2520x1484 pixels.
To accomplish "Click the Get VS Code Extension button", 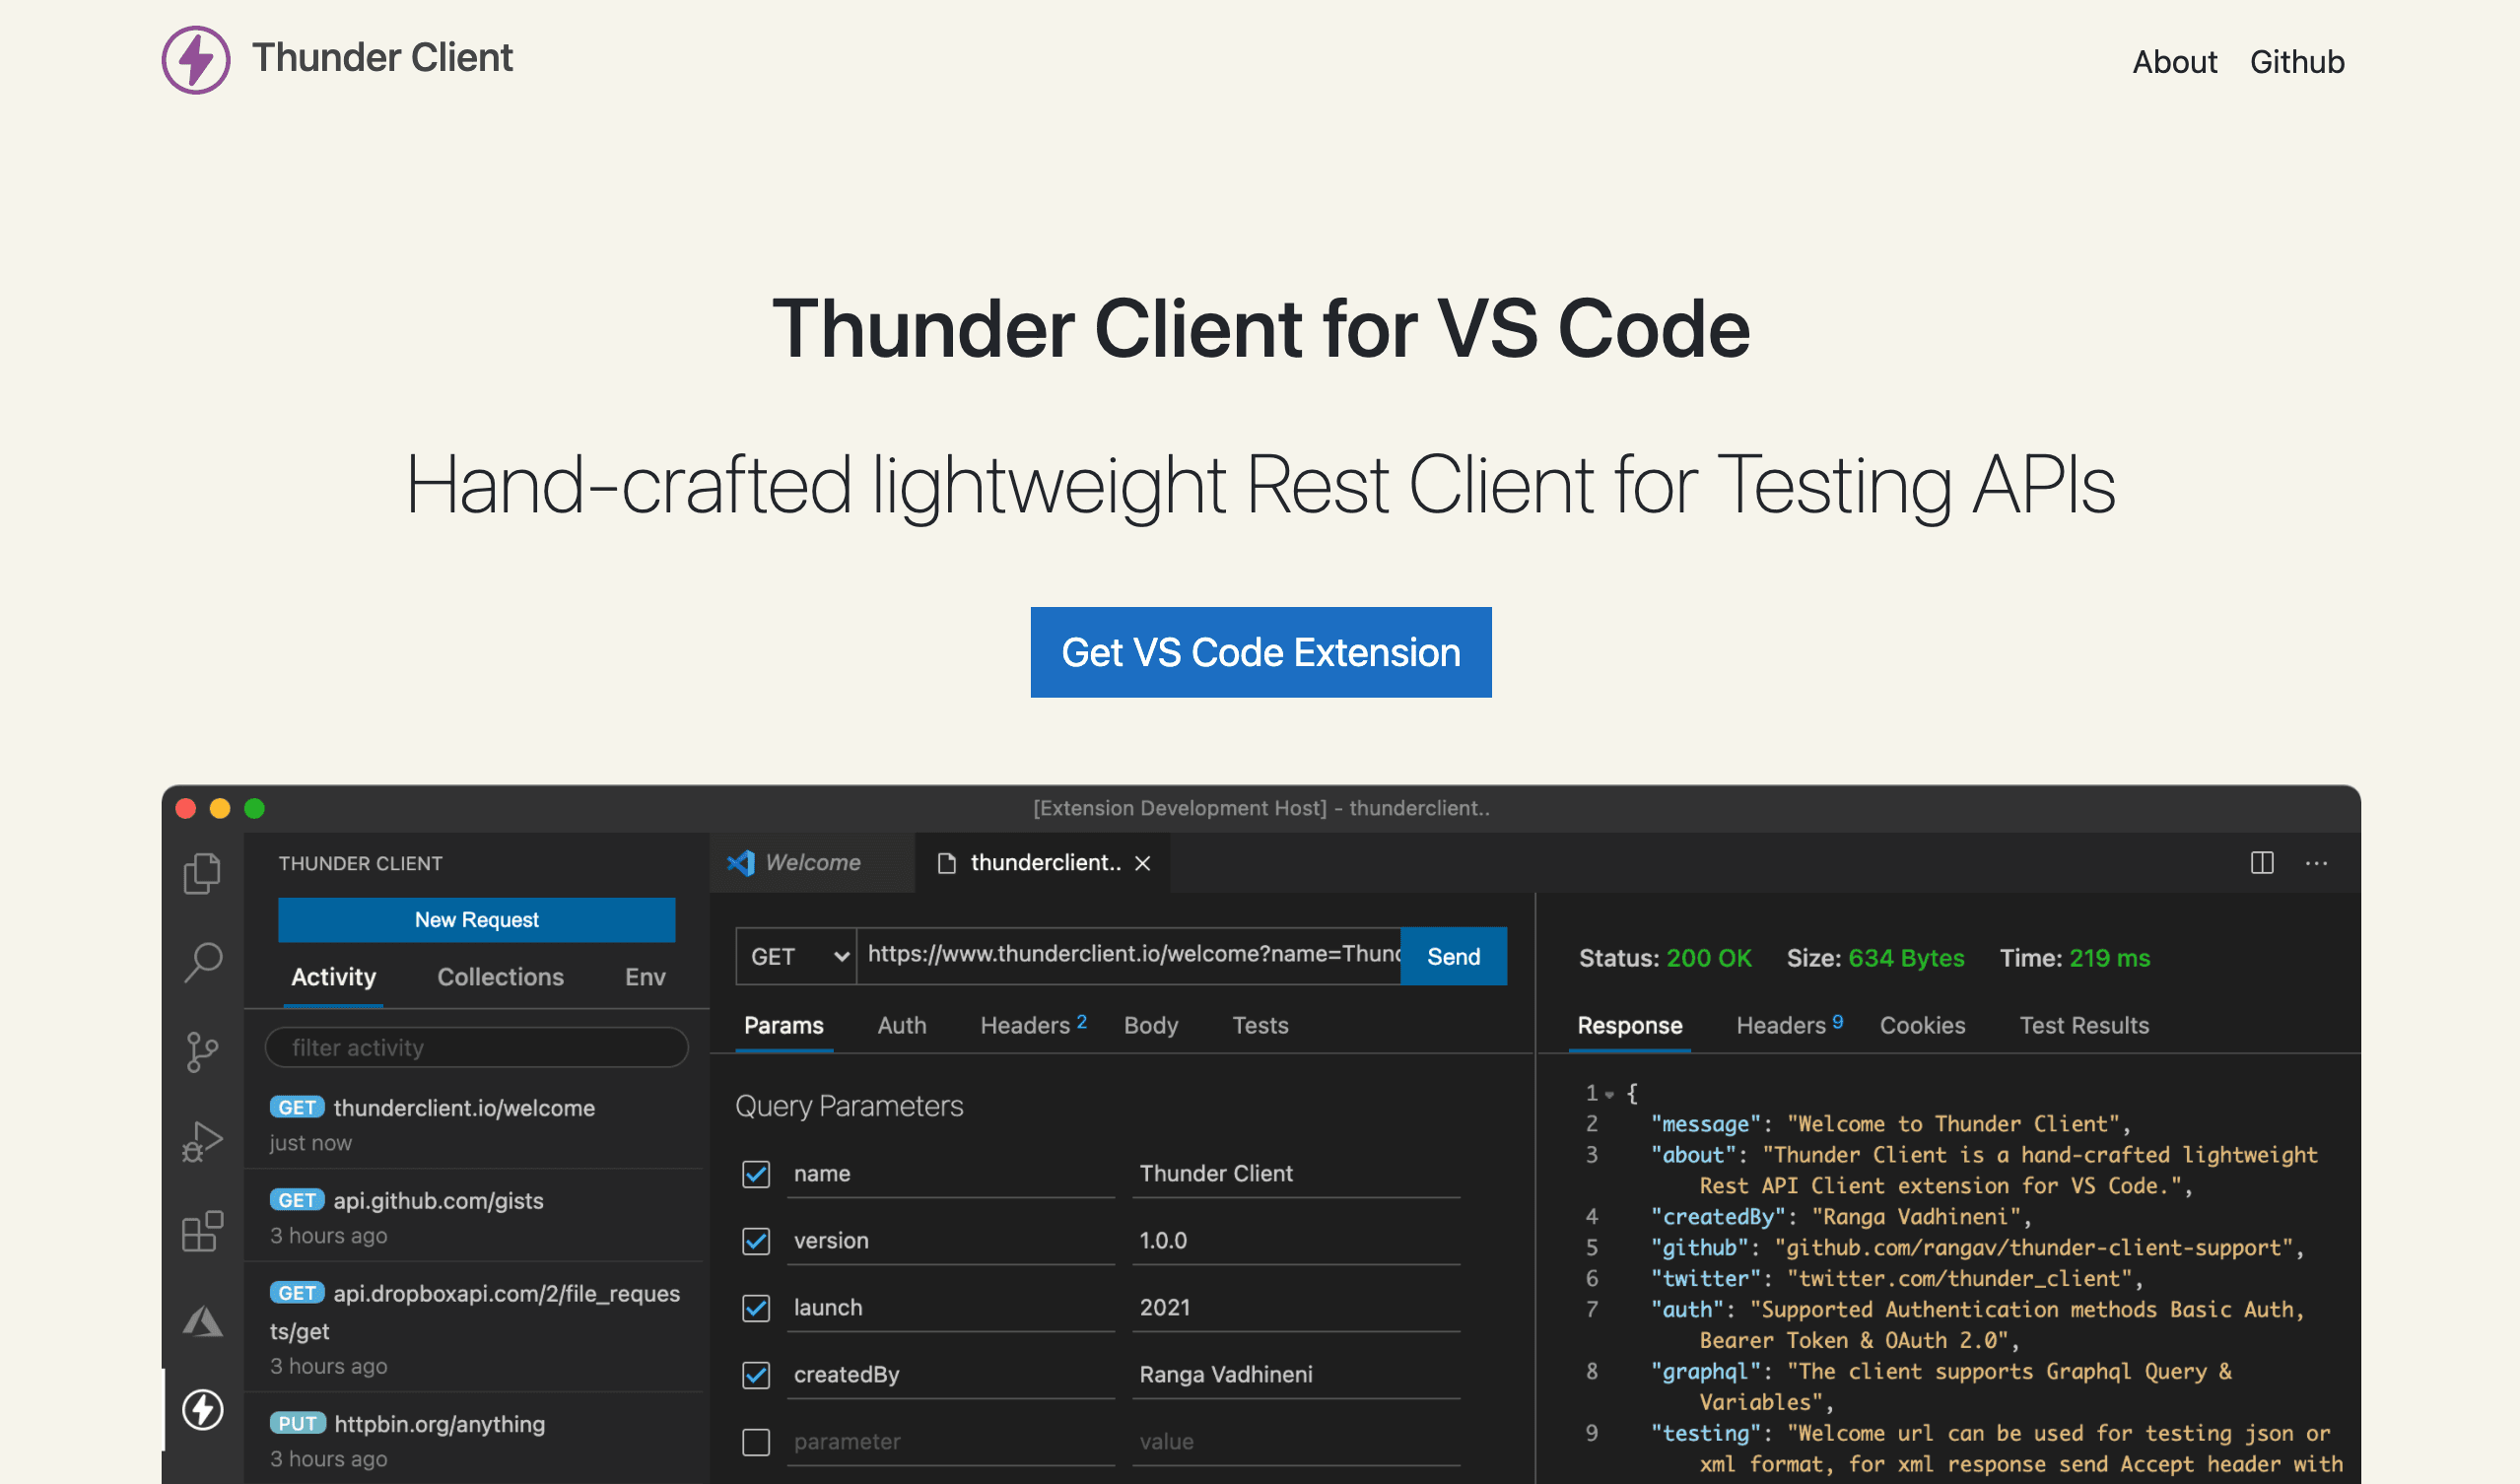I will point(1260,652).
